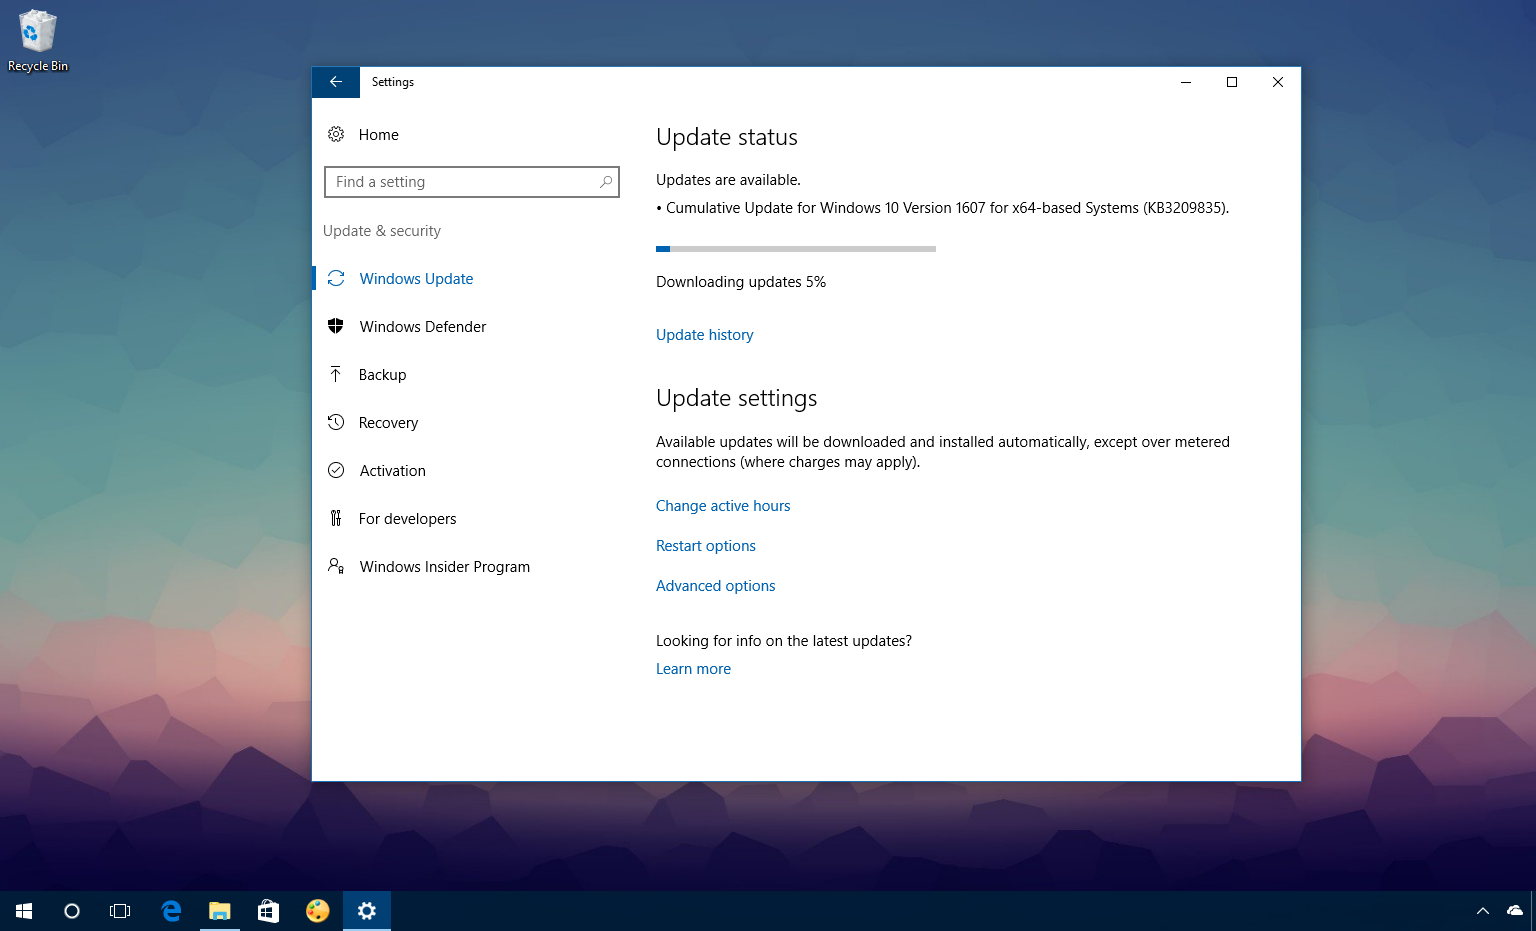Select Windows Defender in the sidebar
Viewport: 1536px width, 931px height.
click(x=422, y=326)
